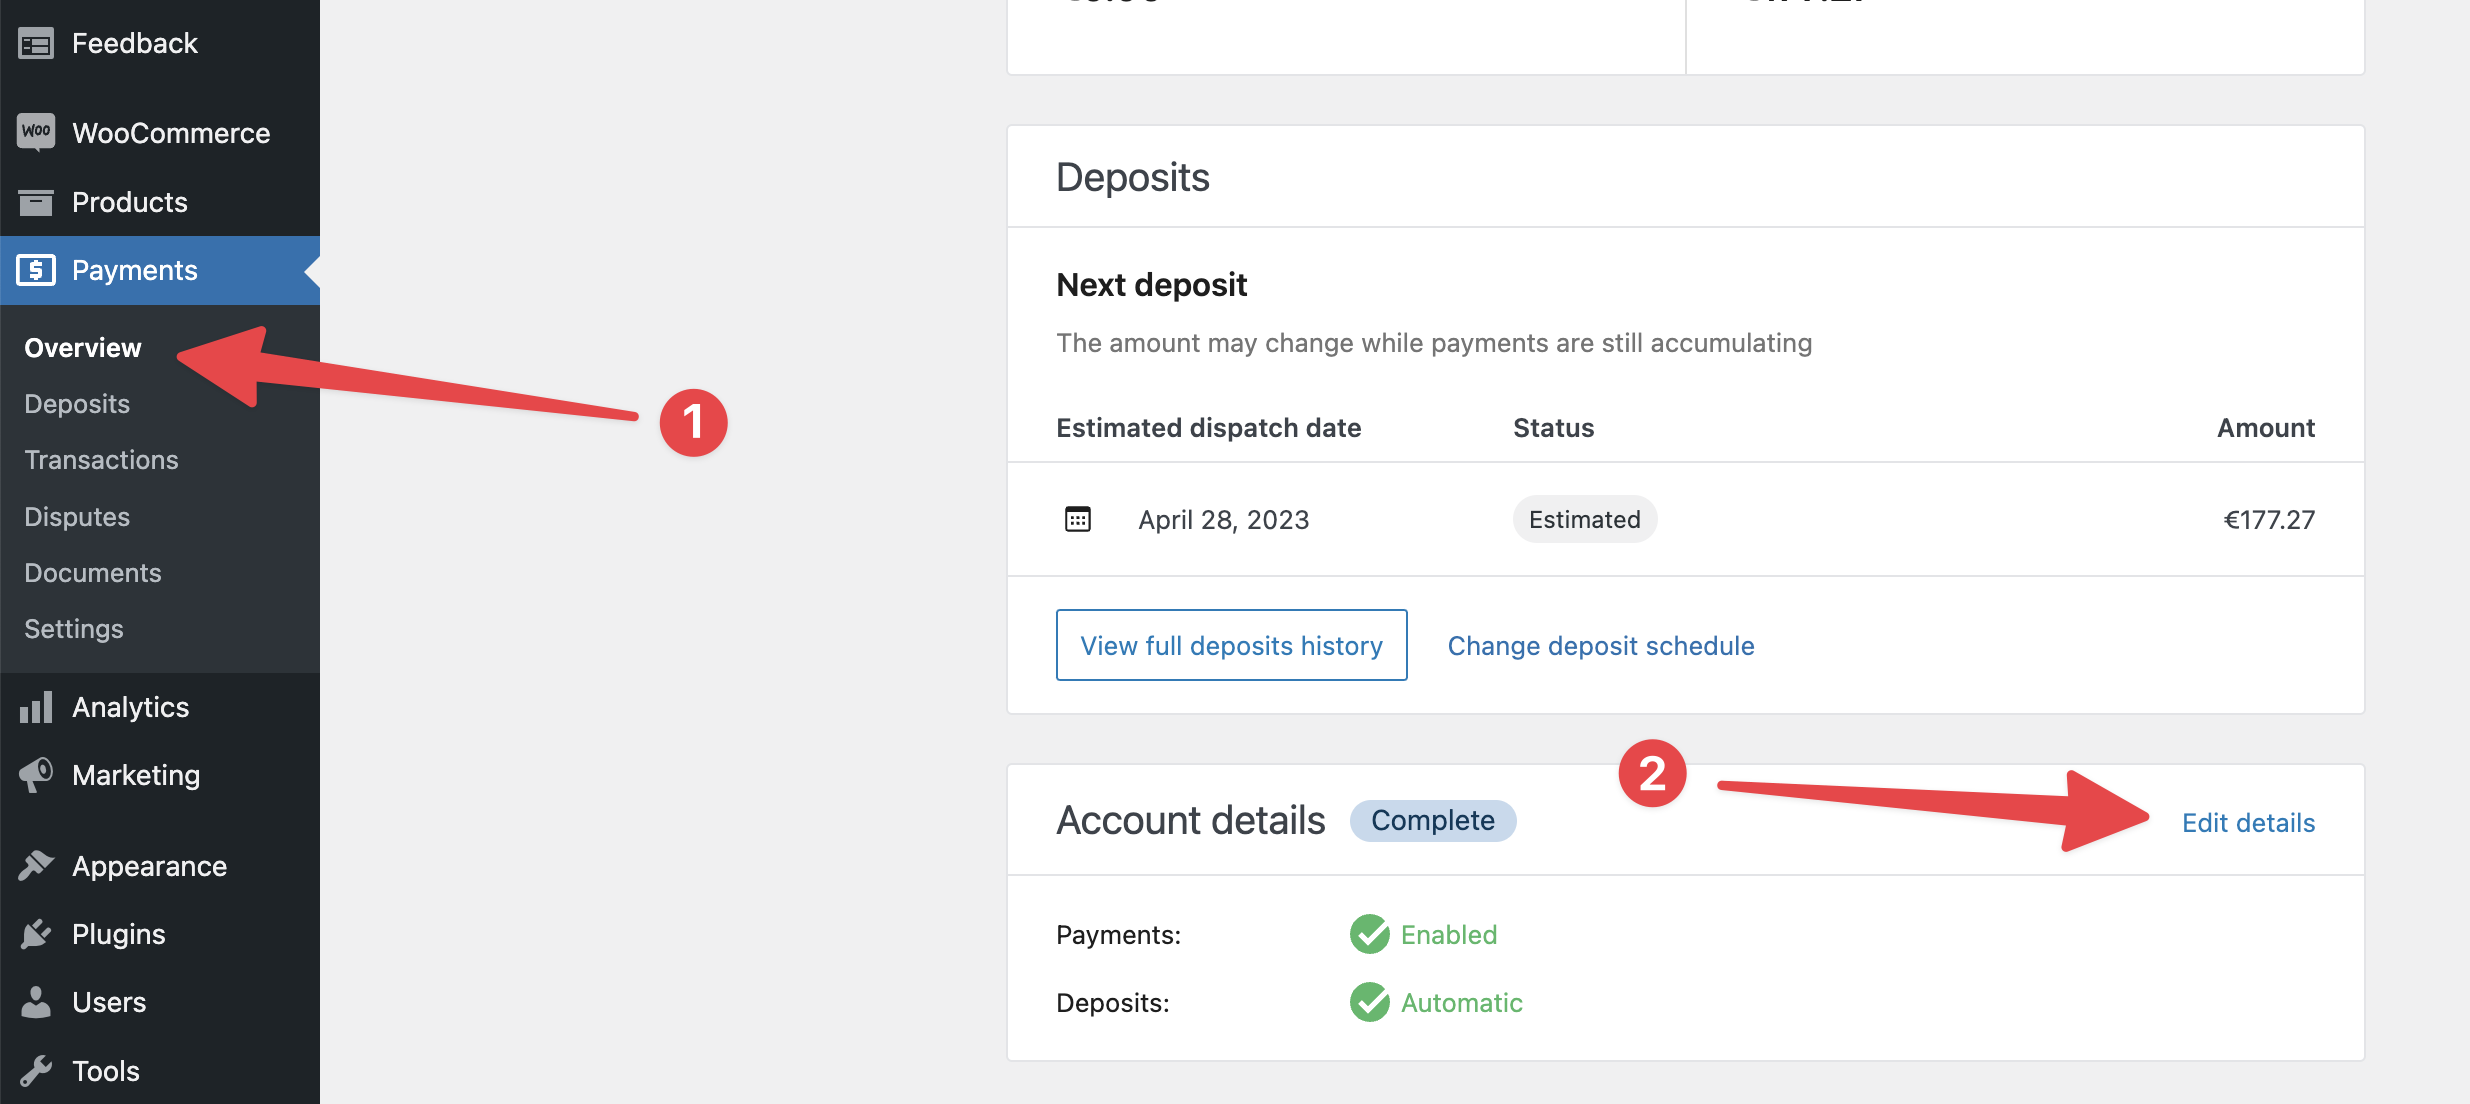This screenshot has width=2470, height=1104.
Task: Click the Automatic deposits status checkmark
Action: (1369, 1002)
